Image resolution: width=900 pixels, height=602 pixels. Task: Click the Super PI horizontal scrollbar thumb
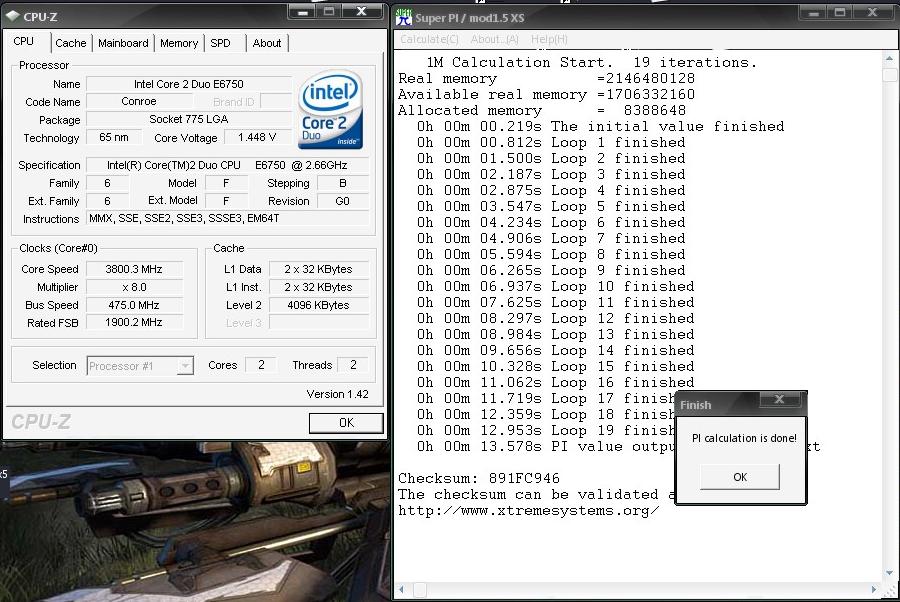tap(420, 589)
